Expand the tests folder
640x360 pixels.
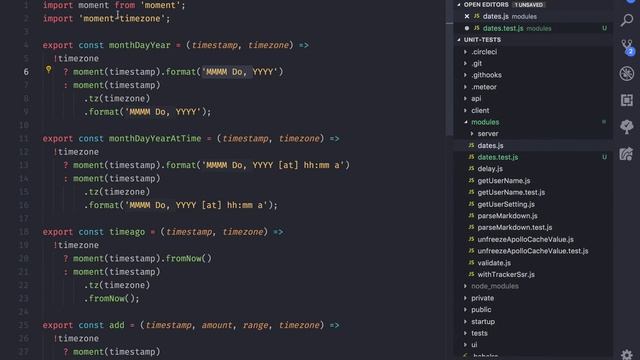tap(465, 333)
